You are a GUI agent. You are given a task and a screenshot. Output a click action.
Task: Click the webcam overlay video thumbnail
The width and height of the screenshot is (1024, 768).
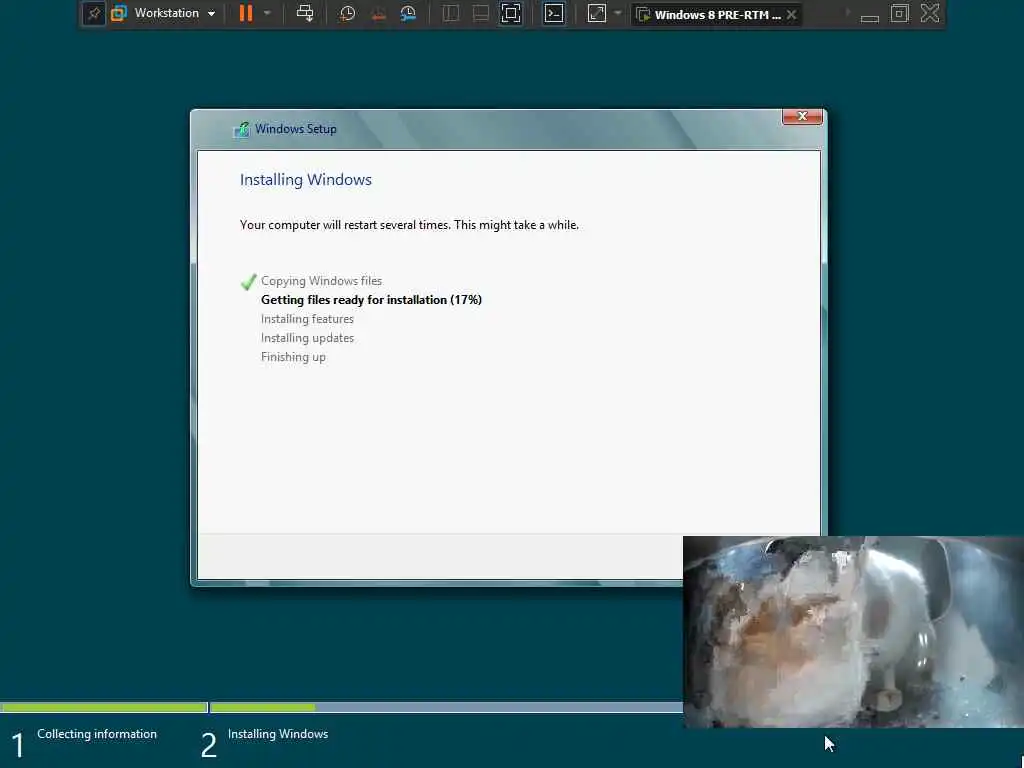(x=853, y=632)
